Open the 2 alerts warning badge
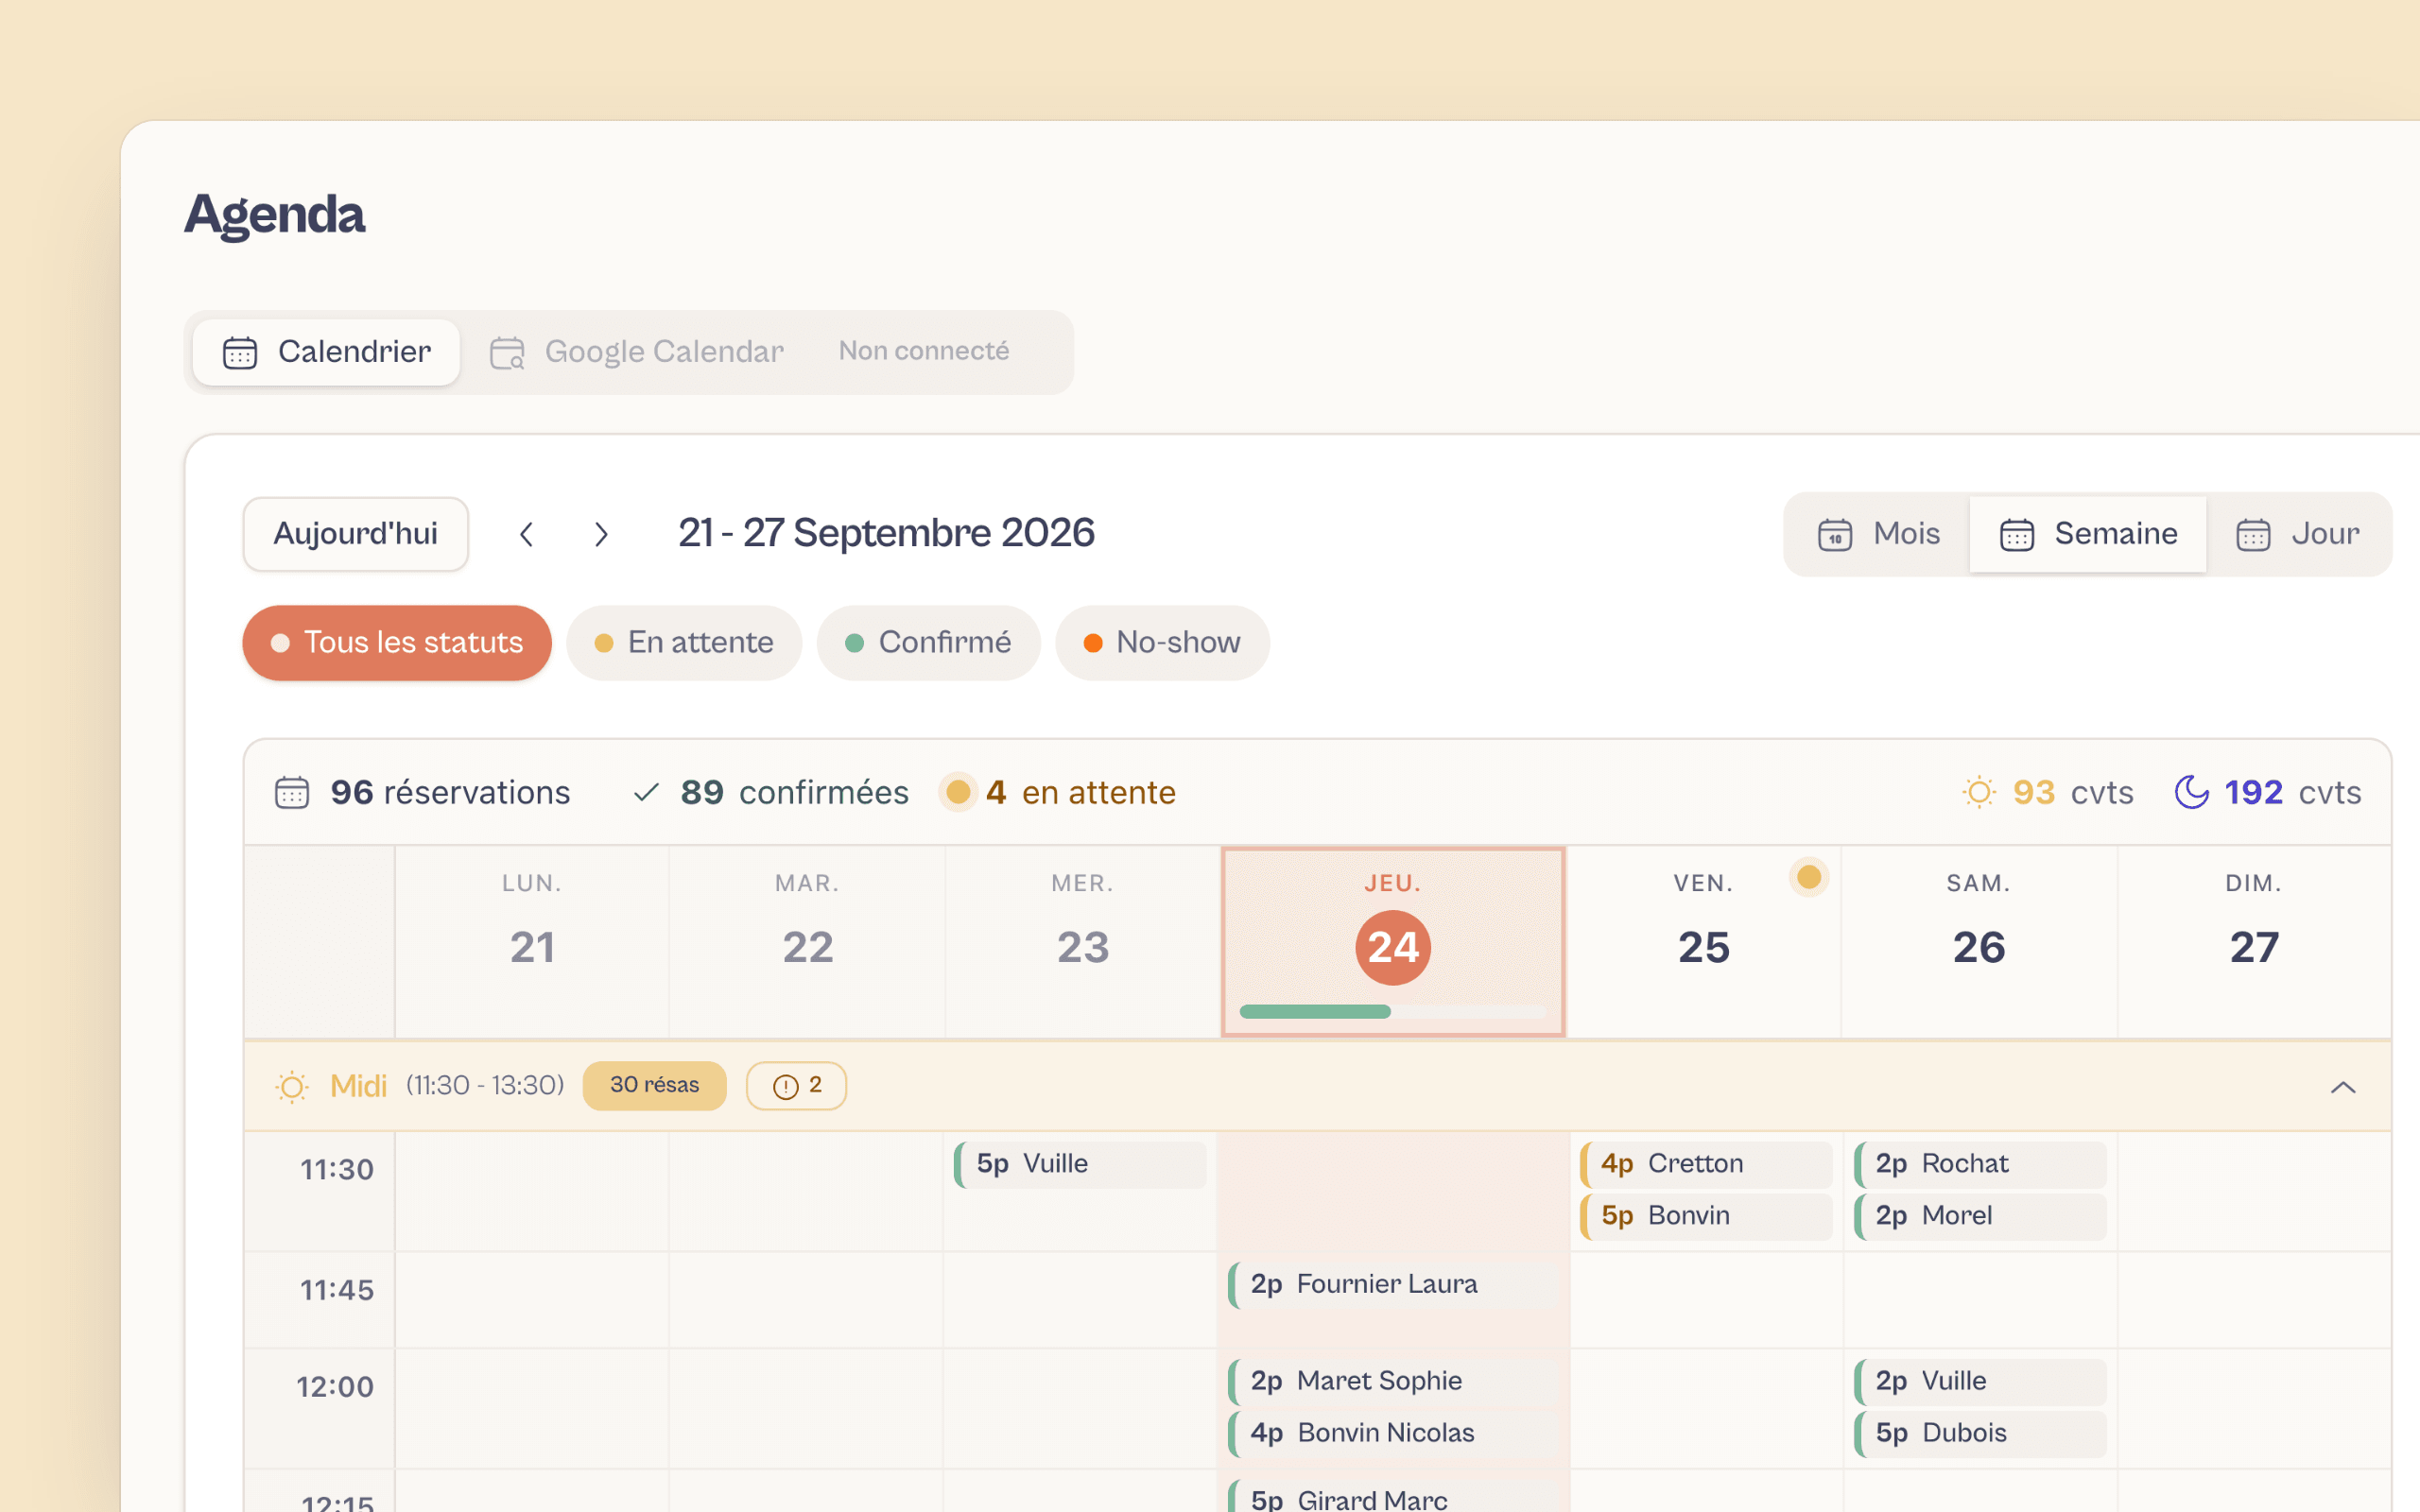Screen dimensions: 2420x1512 coord(797,1086)
